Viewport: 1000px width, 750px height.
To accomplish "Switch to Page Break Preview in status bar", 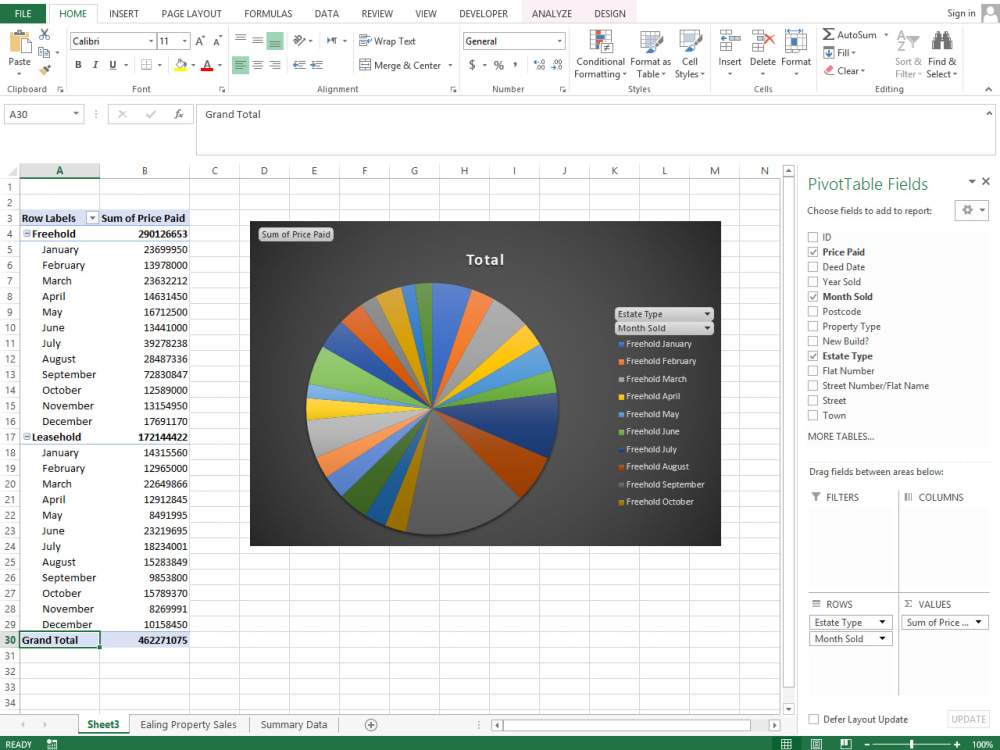I will click(846, 744).
